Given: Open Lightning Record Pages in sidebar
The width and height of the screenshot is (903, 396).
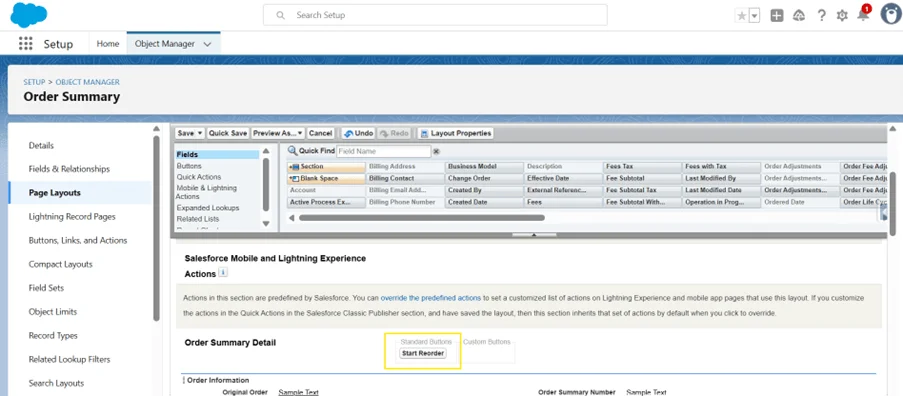Looking at the screenshot, I should [x=72, y=217].
